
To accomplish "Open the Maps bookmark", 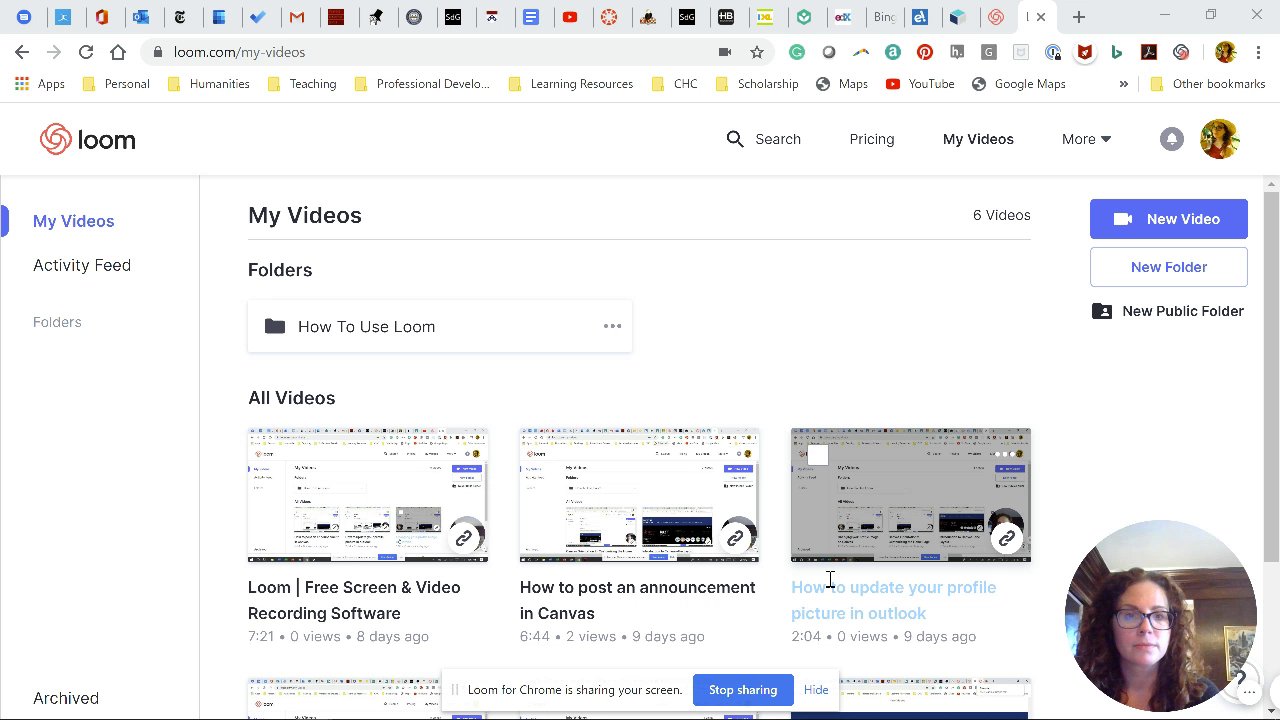I will pyautogui.click(x=842, y=84).
